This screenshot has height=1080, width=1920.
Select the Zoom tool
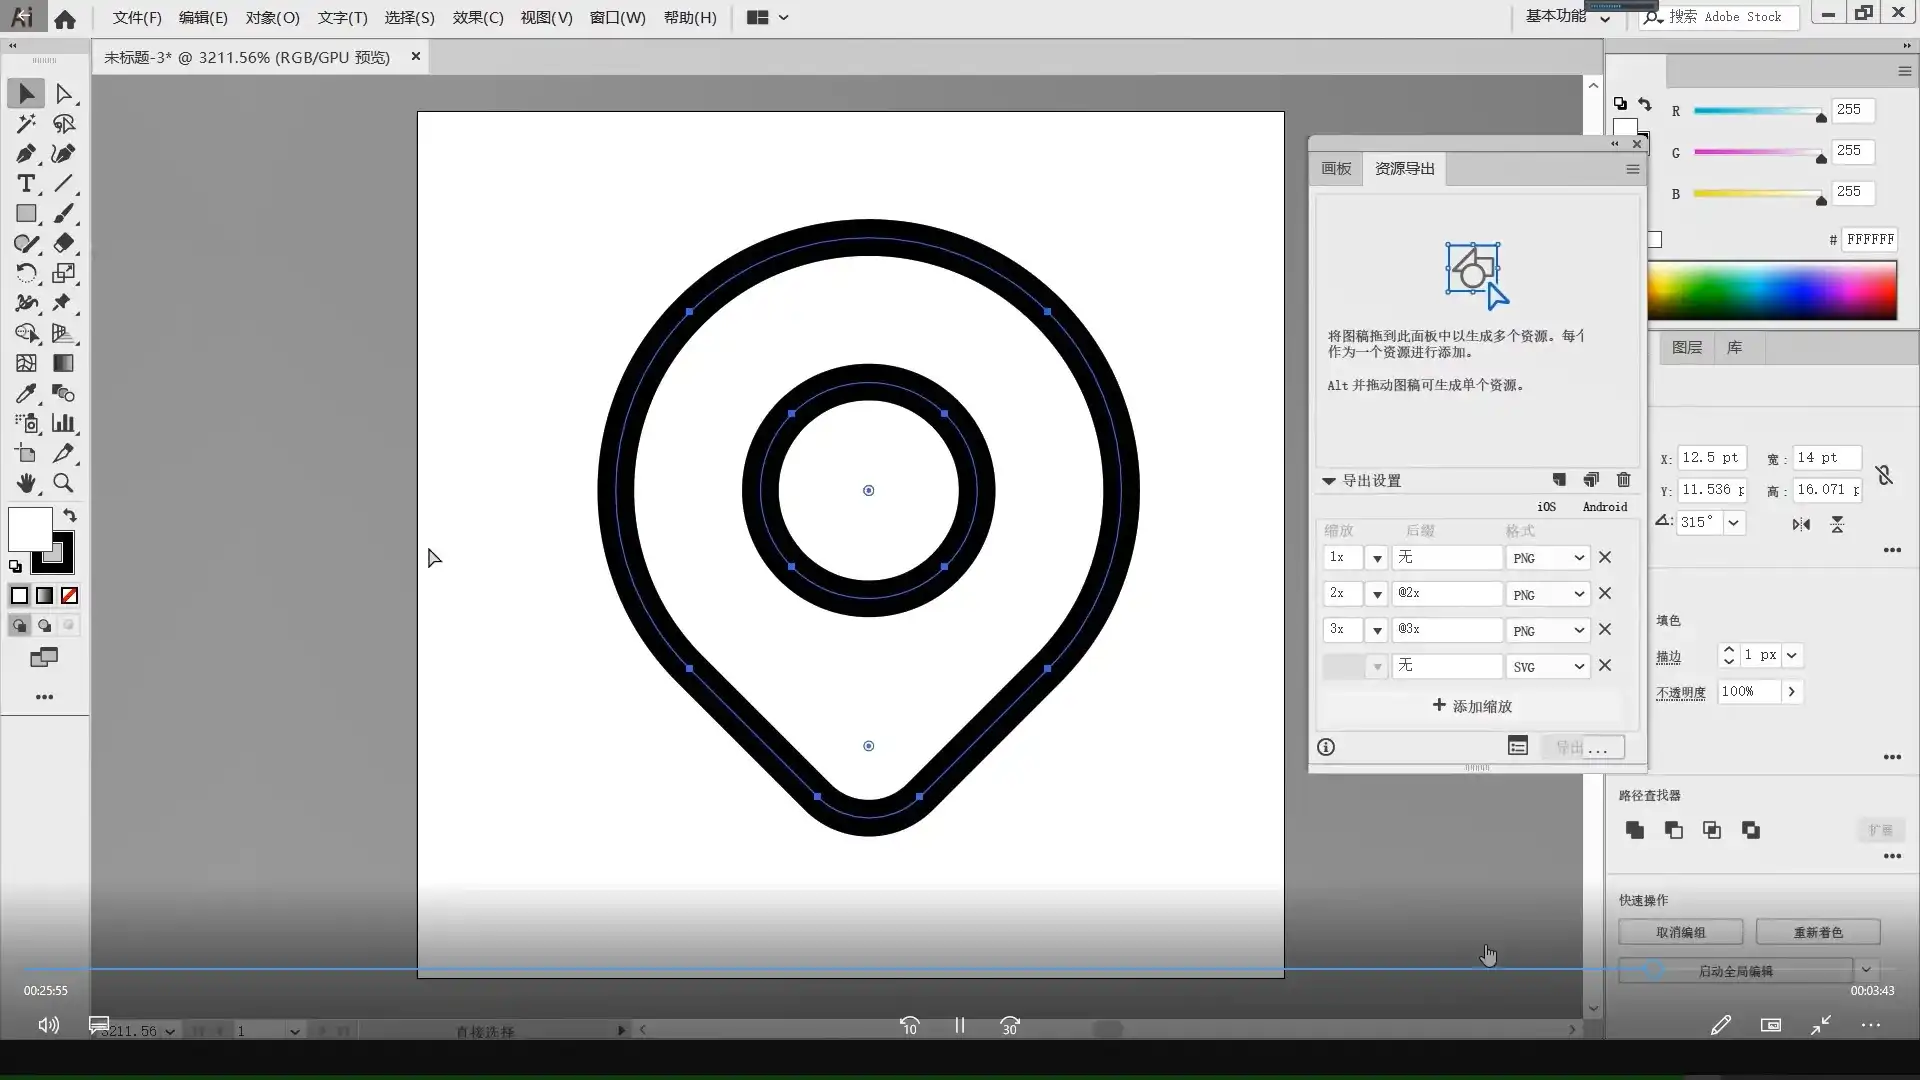point(63,483)
